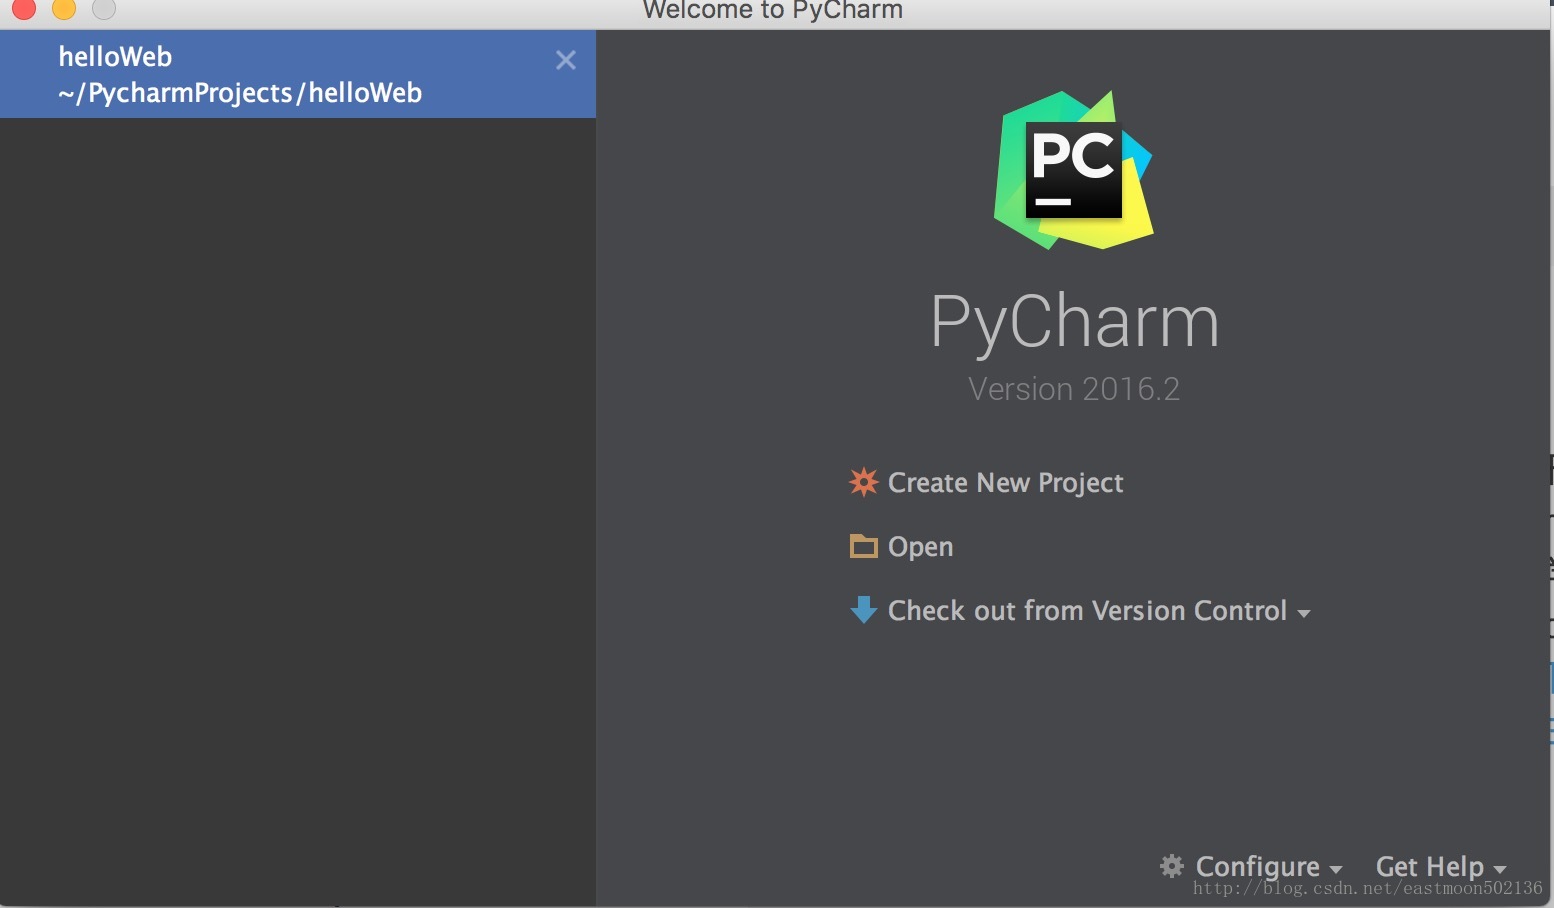The height and width of the screenshot is (908, 1554).
Task: Expand the Get Help dropdown arrow
Action: 1499,870
